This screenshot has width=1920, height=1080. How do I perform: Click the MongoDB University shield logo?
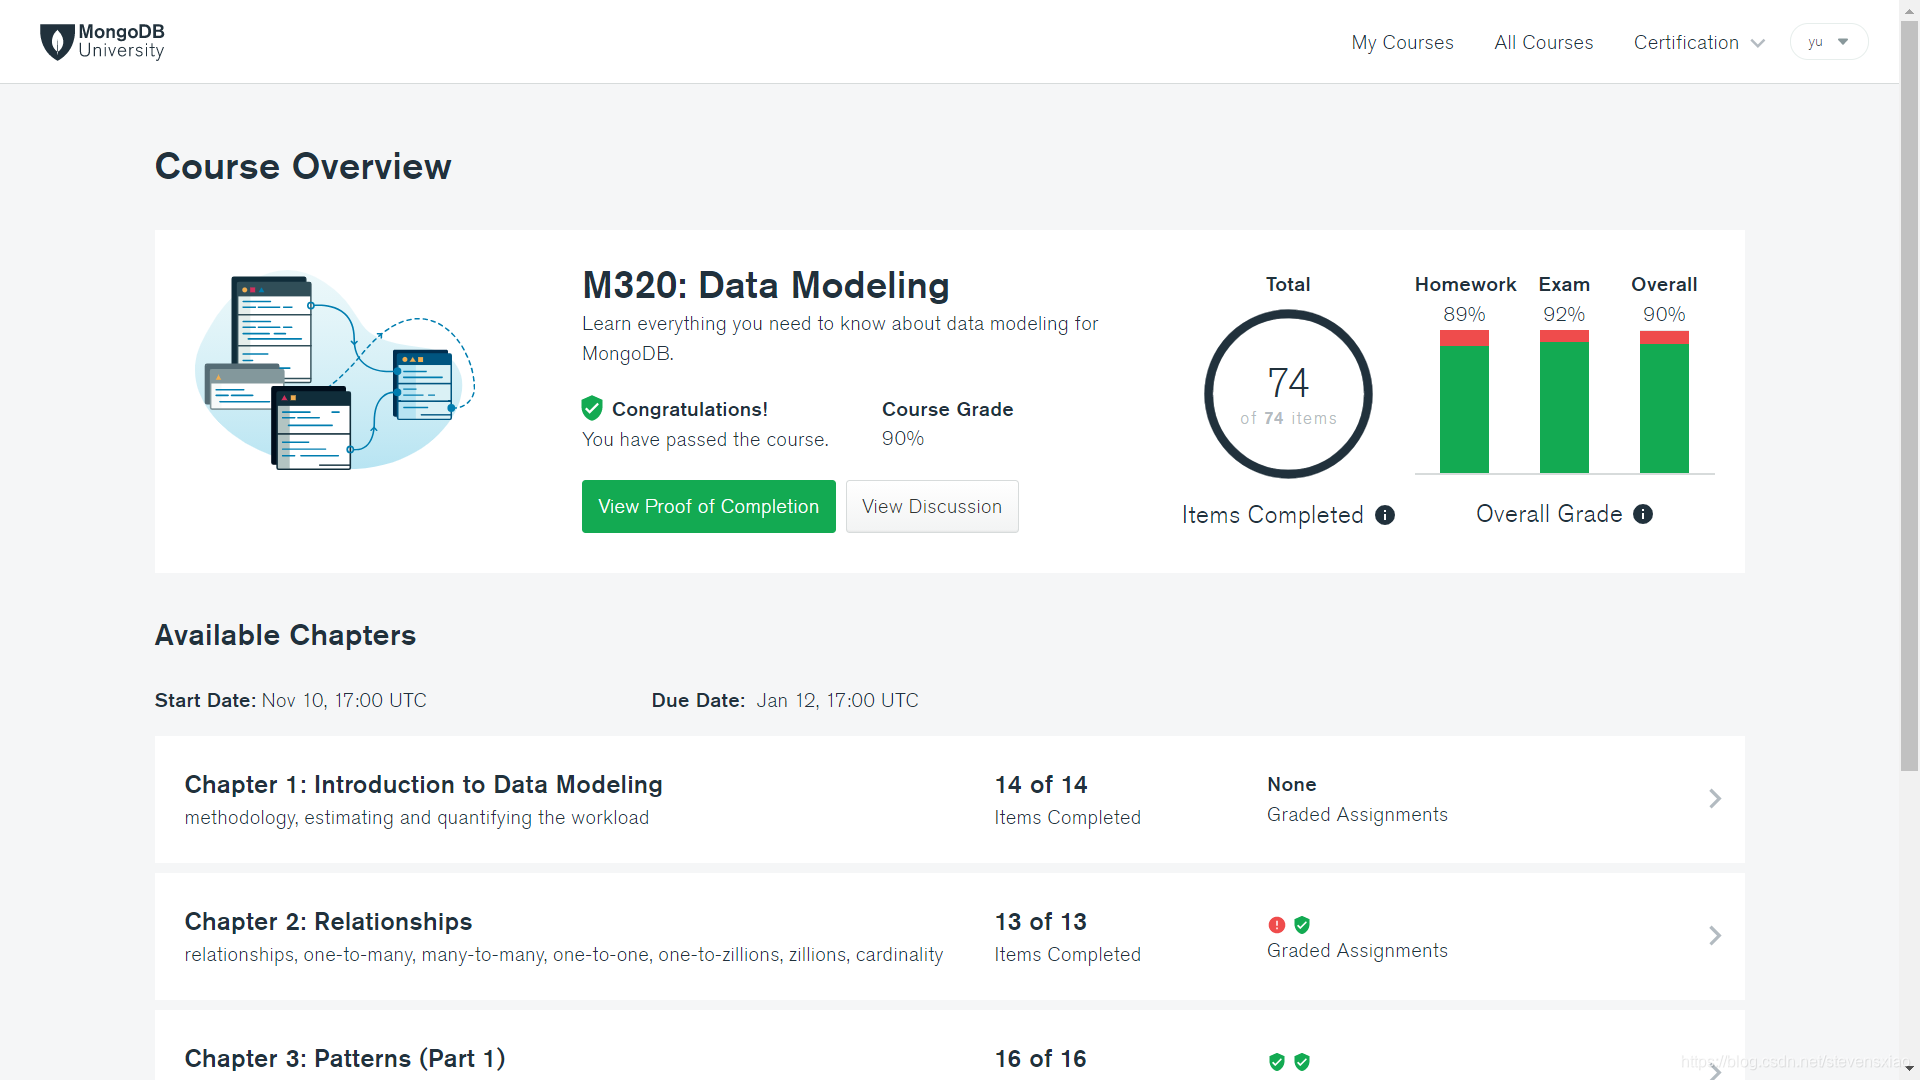[57, 42]
